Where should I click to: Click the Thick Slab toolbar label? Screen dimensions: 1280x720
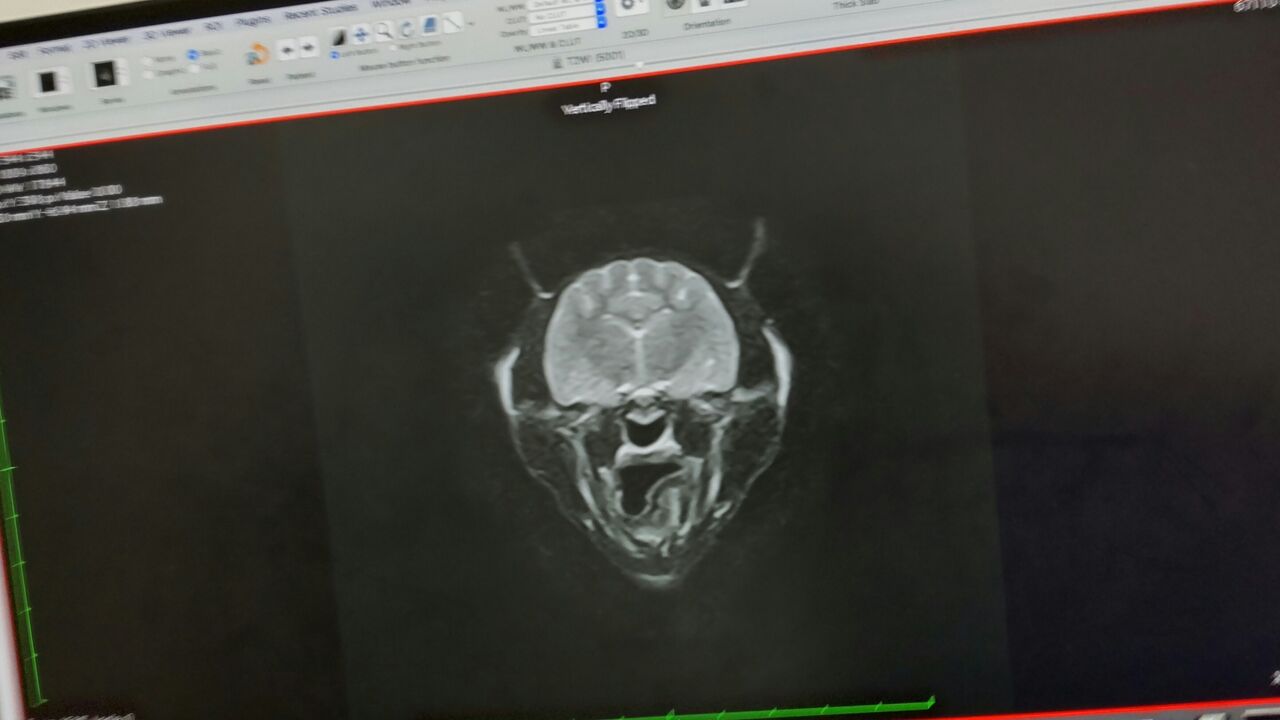coord(856,5)
